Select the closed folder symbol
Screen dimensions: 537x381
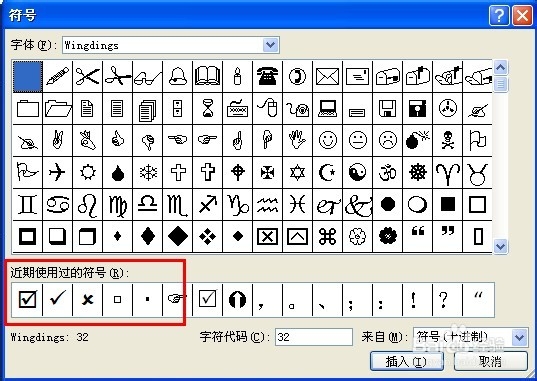click(28, 109)
